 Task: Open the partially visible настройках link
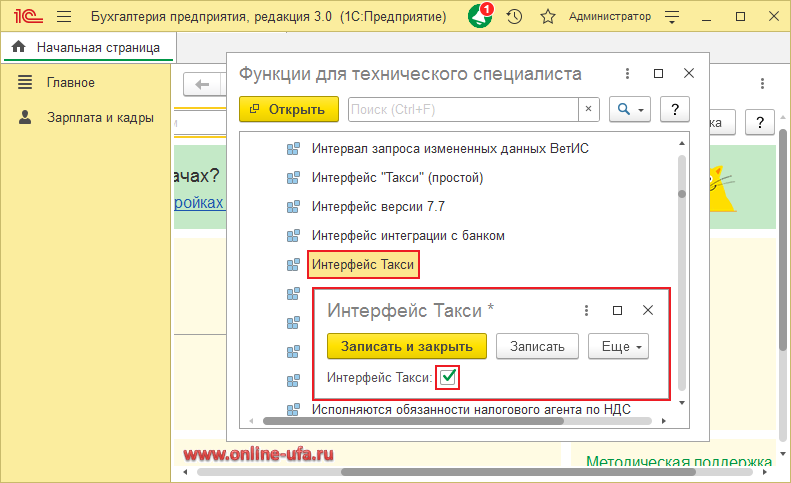199,202
